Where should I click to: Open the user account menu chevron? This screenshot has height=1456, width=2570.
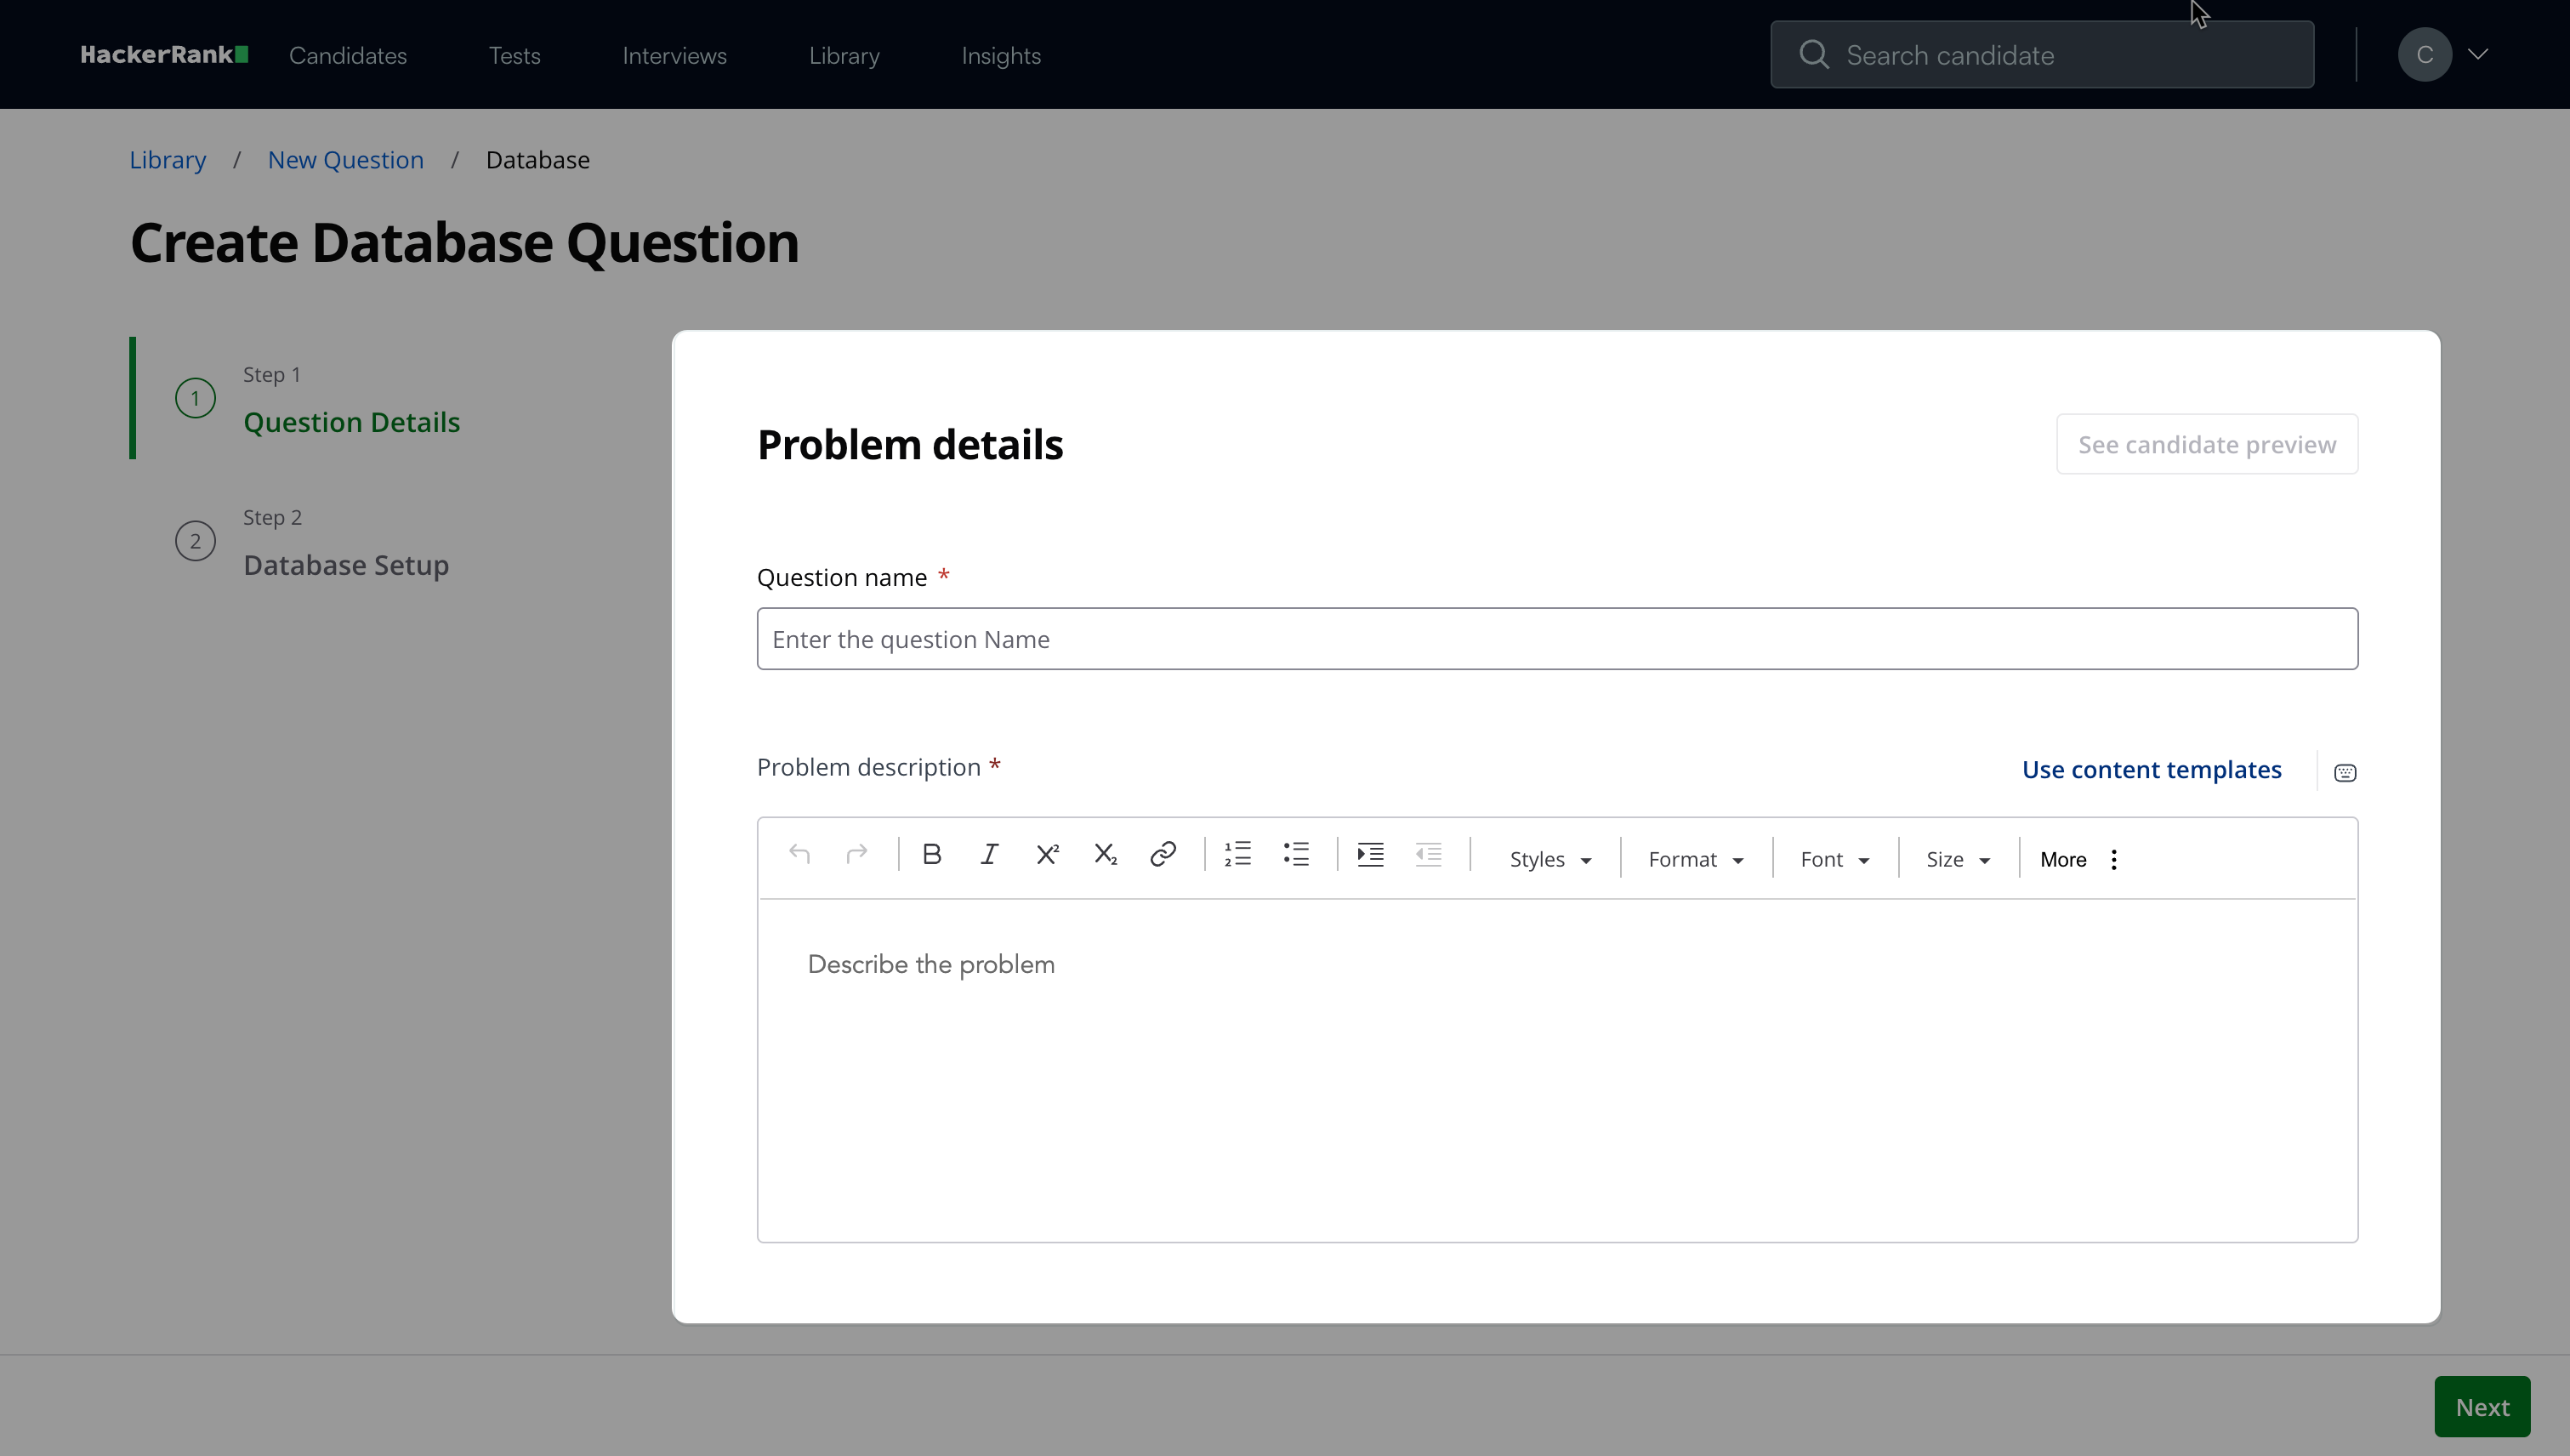point(2477,55)
